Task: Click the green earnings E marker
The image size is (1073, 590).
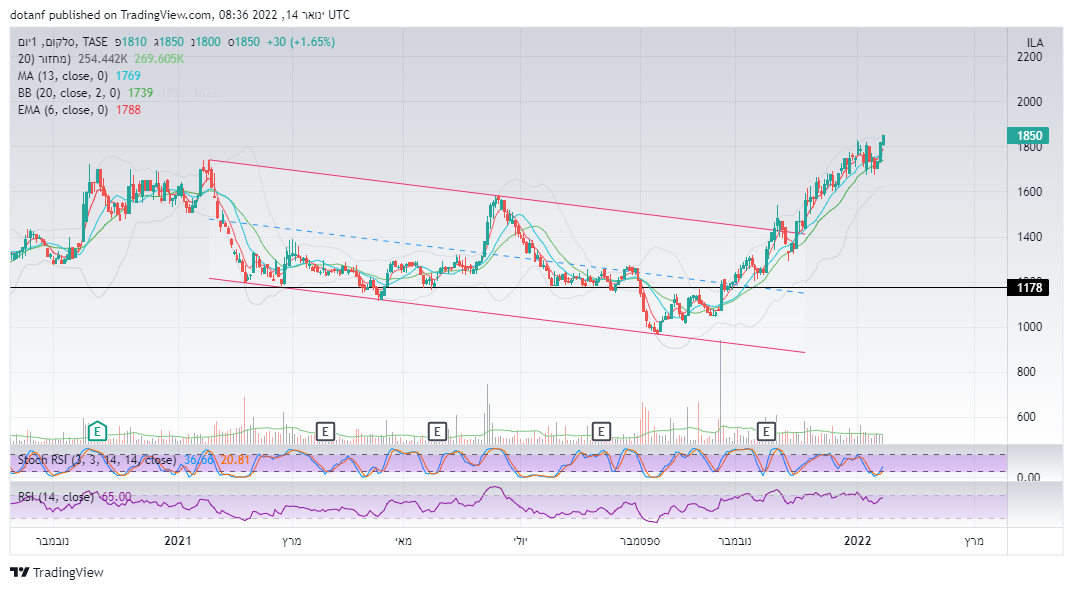Action: [97, 431]
